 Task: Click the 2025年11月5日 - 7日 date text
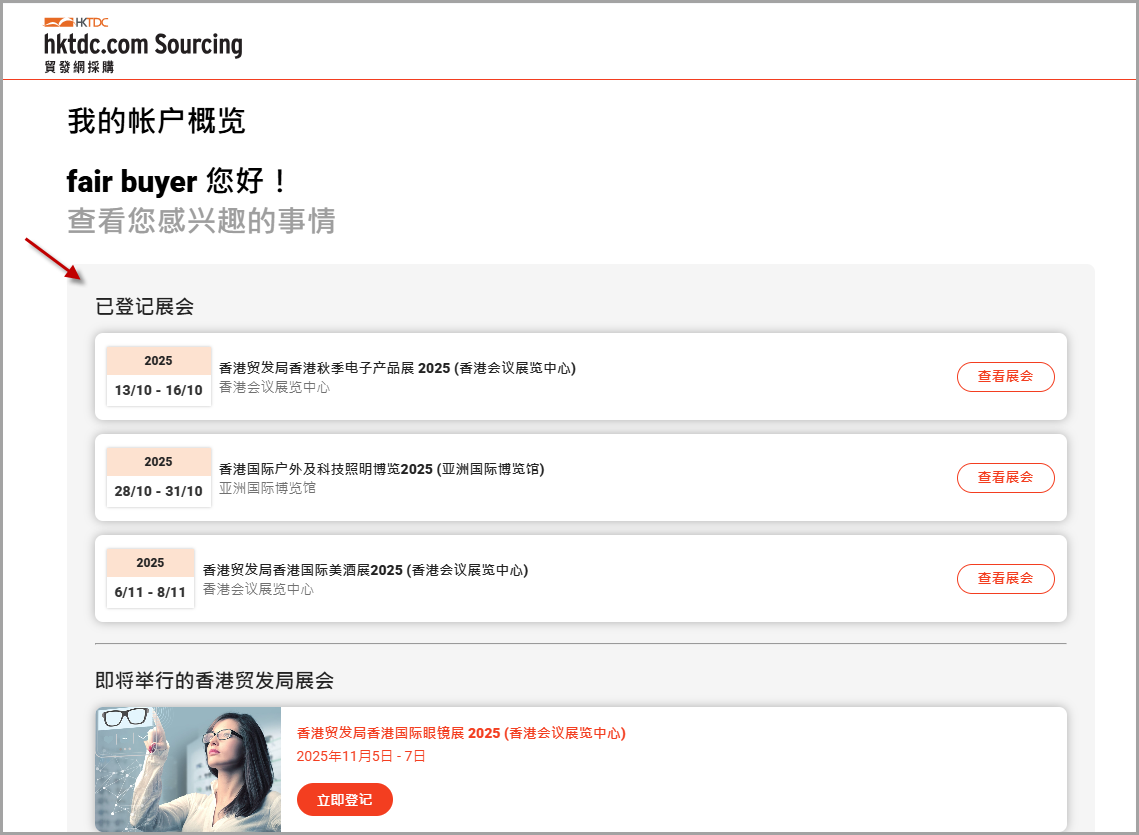tap(361, 756)
